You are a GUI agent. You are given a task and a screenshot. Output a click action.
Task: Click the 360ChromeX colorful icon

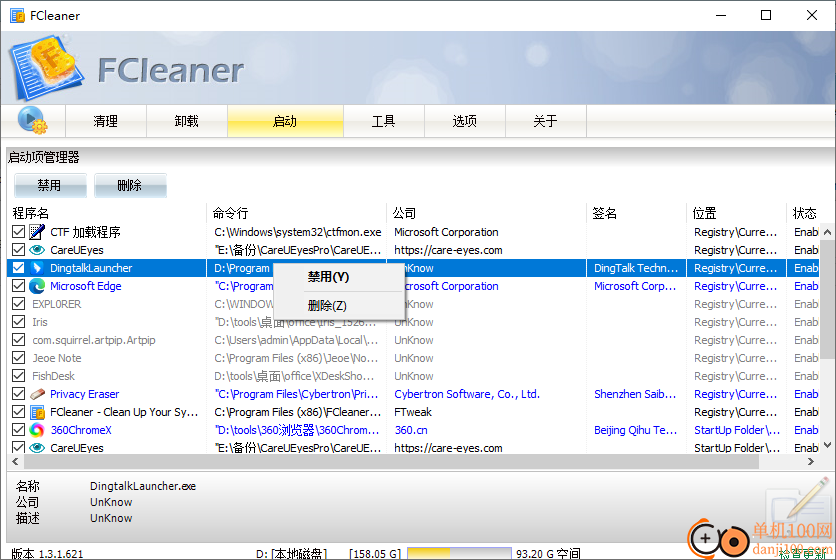click(37, 430)
